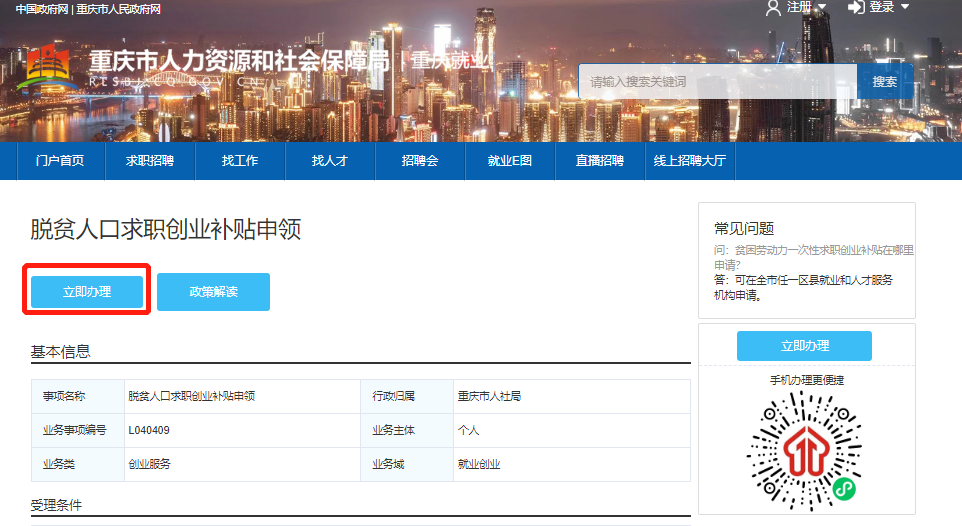The width and height of the screenshot is (962, 526).
Task: Open the 门户首页 navigation tab
Action: pyautogui.click(x=60, y=161)
